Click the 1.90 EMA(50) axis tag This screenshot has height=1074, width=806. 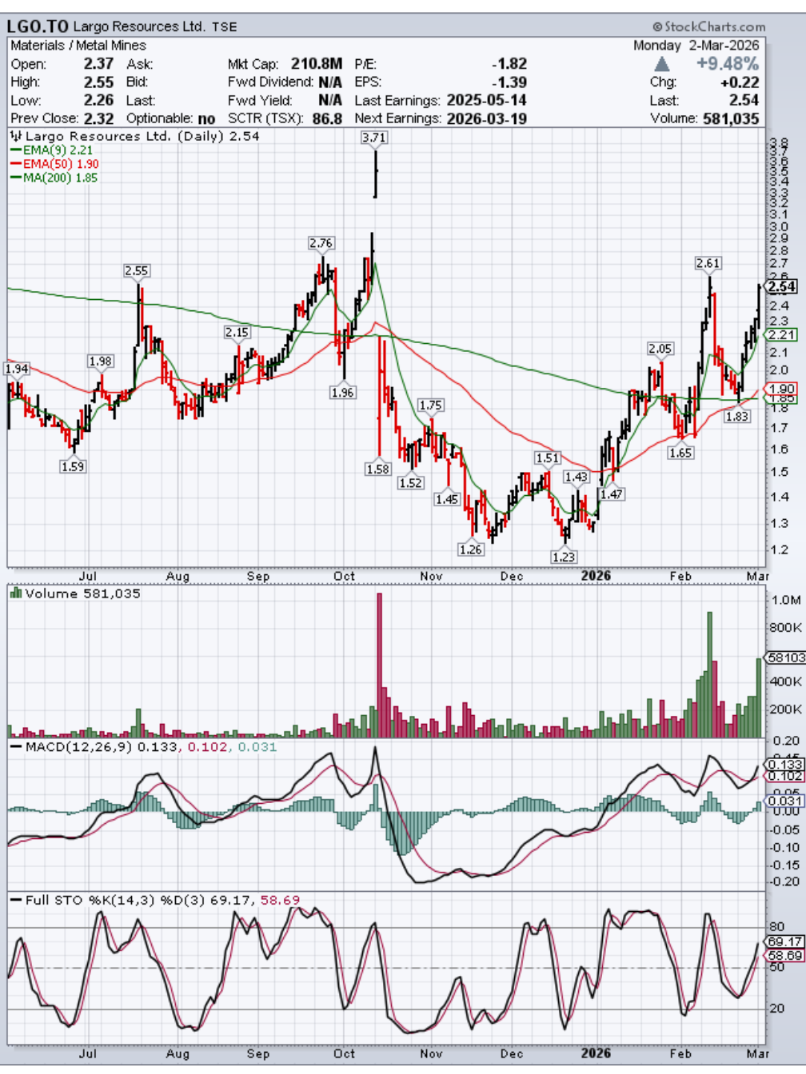click(781, 388)
